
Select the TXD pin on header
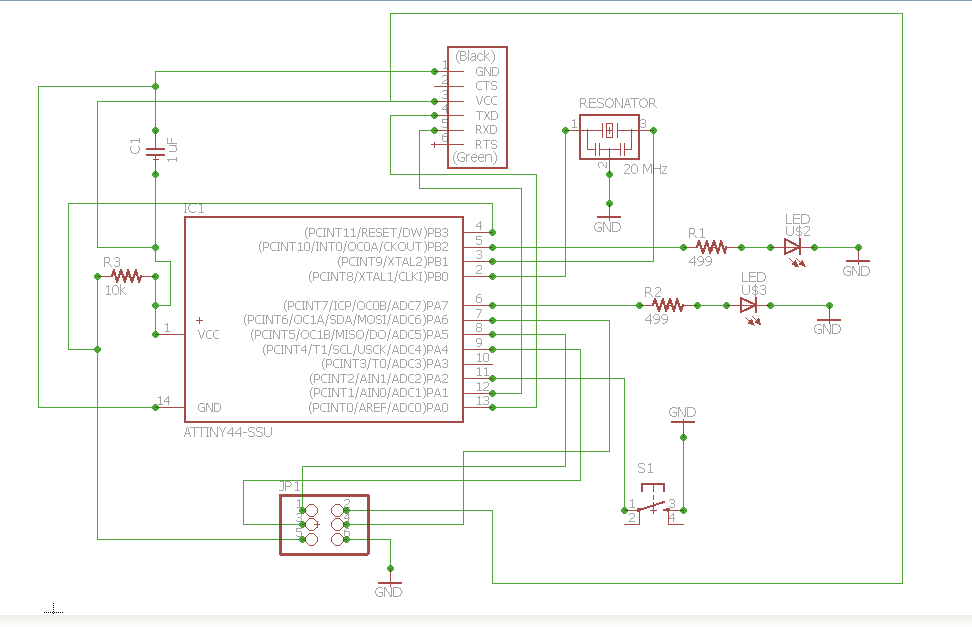coord(487,115)
